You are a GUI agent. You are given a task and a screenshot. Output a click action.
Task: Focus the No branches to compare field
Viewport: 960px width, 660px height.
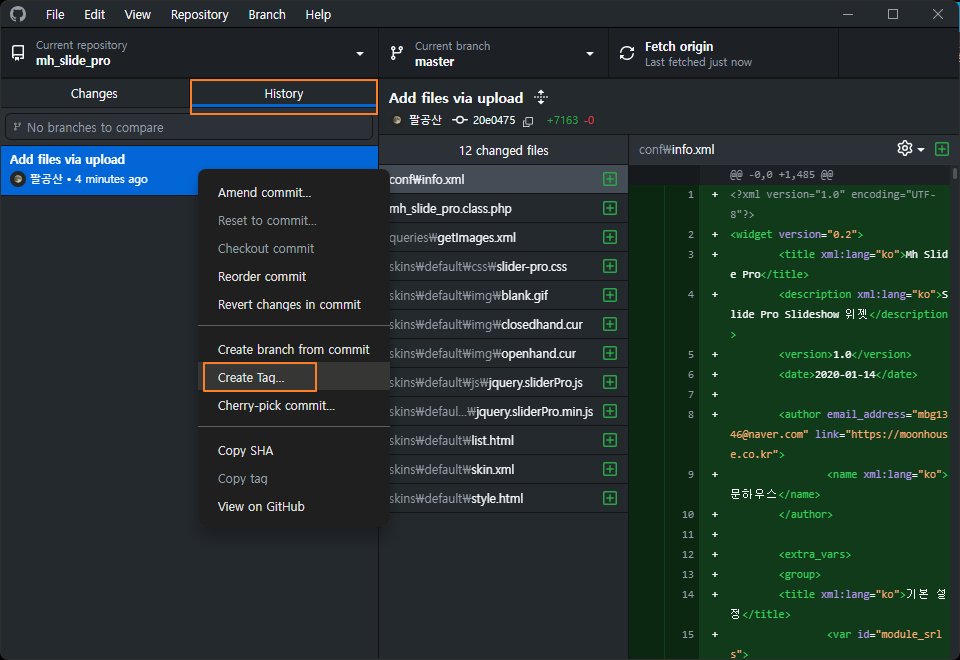pyautogui.click(x=189, y=127)
